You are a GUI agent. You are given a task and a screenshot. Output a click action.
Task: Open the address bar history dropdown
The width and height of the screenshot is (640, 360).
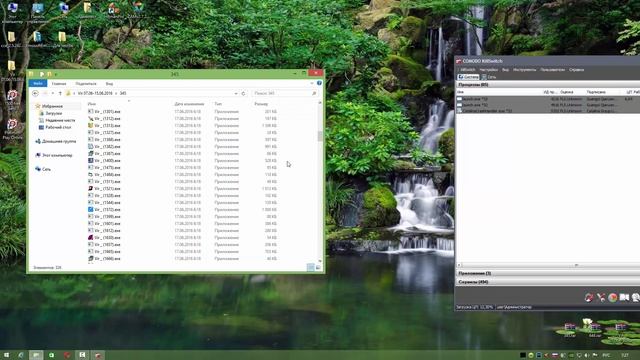236,93
